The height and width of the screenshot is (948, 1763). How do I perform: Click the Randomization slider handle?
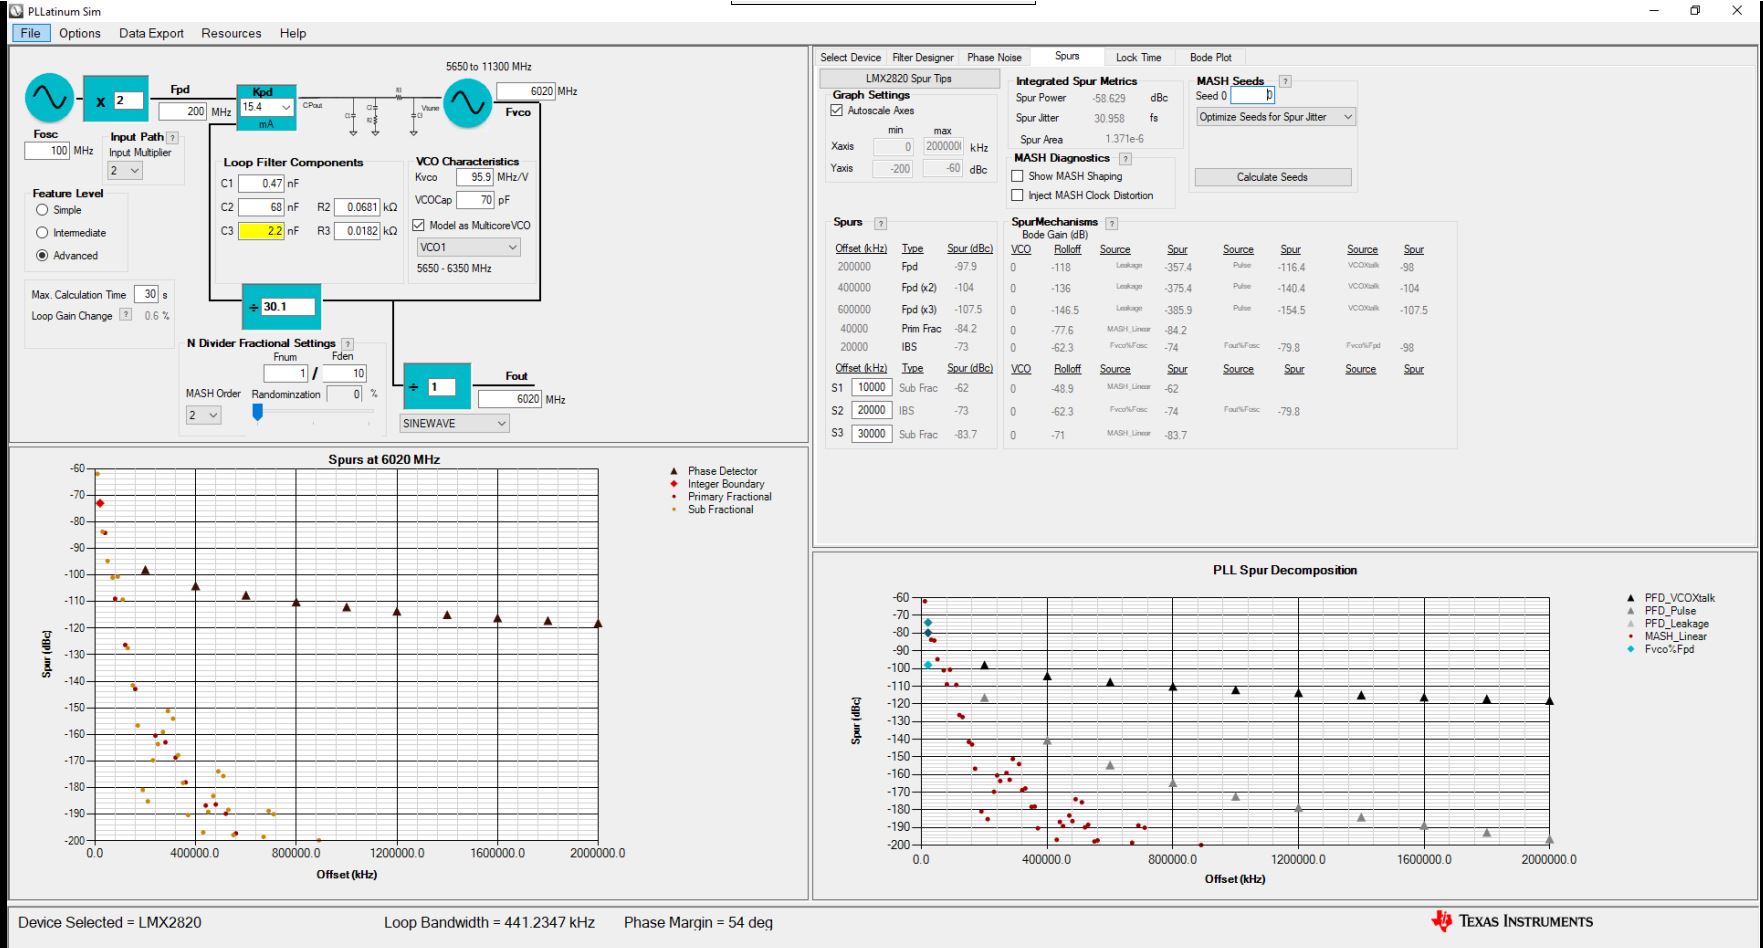tap(257, 412)
